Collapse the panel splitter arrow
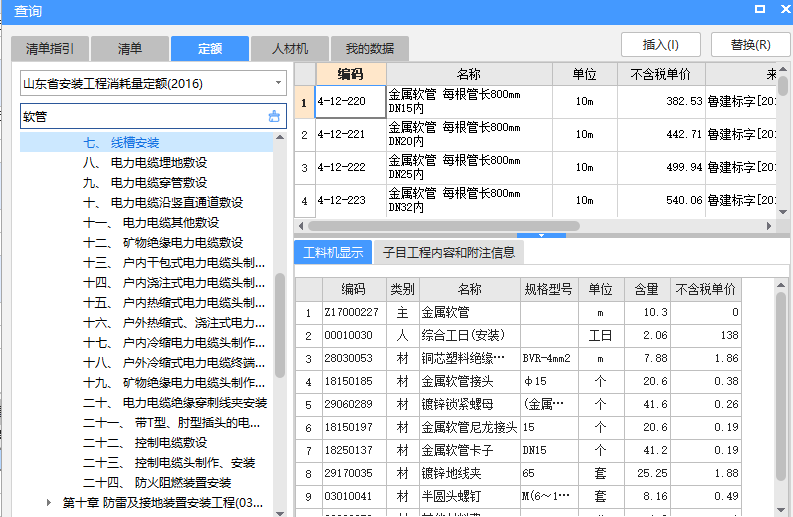This screenshot has height=517, width=793. click(541, 235)
